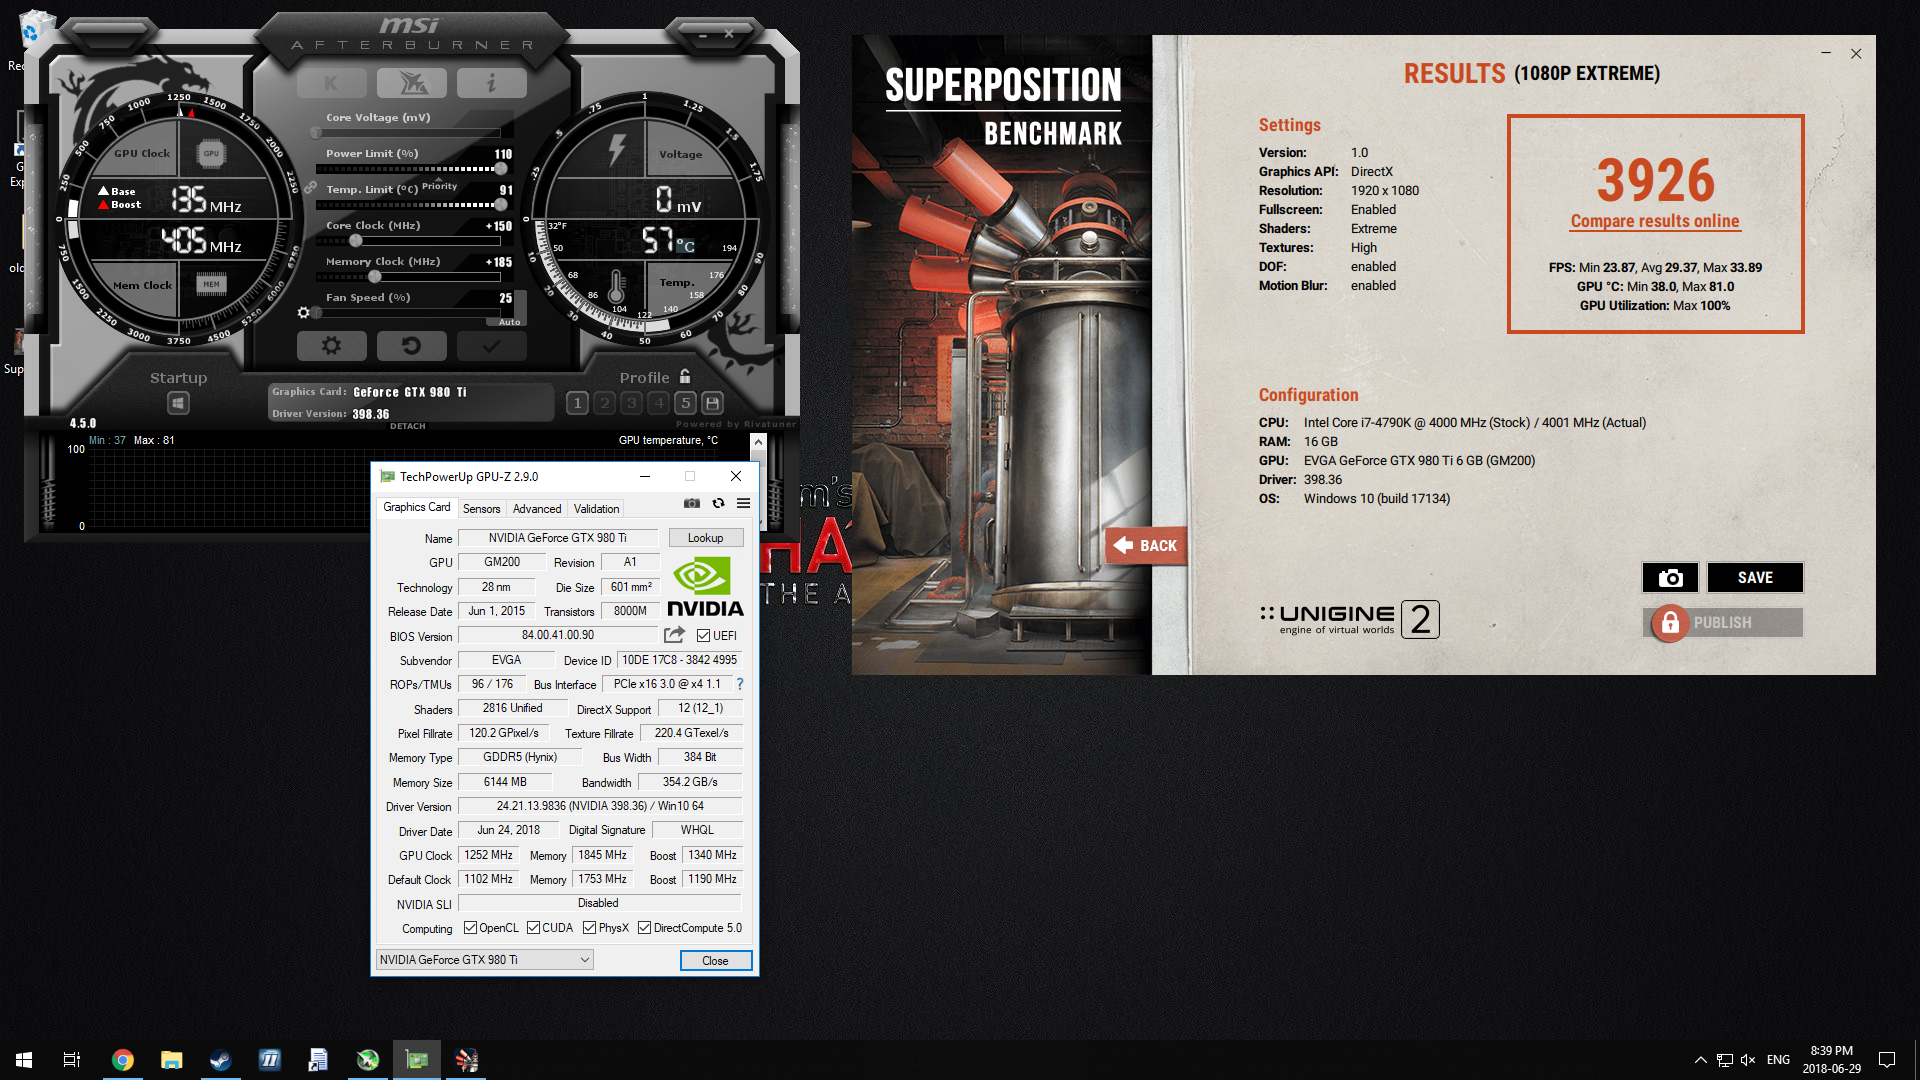The image size is (1920, 1080).
Task: Open Task View on the taskbar
Action: (x=72, y=1060)
